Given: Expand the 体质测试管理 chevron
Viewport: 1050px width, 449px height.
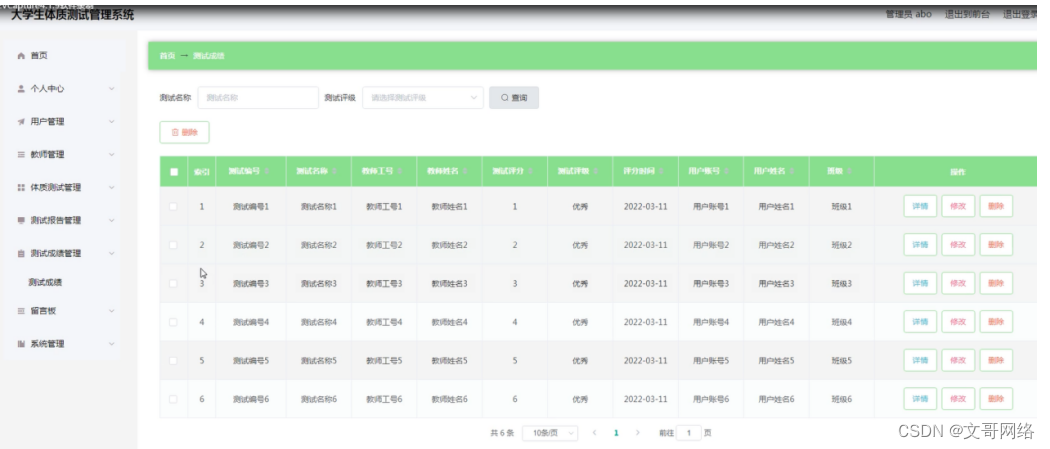Looking at the screenshot, I should tap(112, 187).
